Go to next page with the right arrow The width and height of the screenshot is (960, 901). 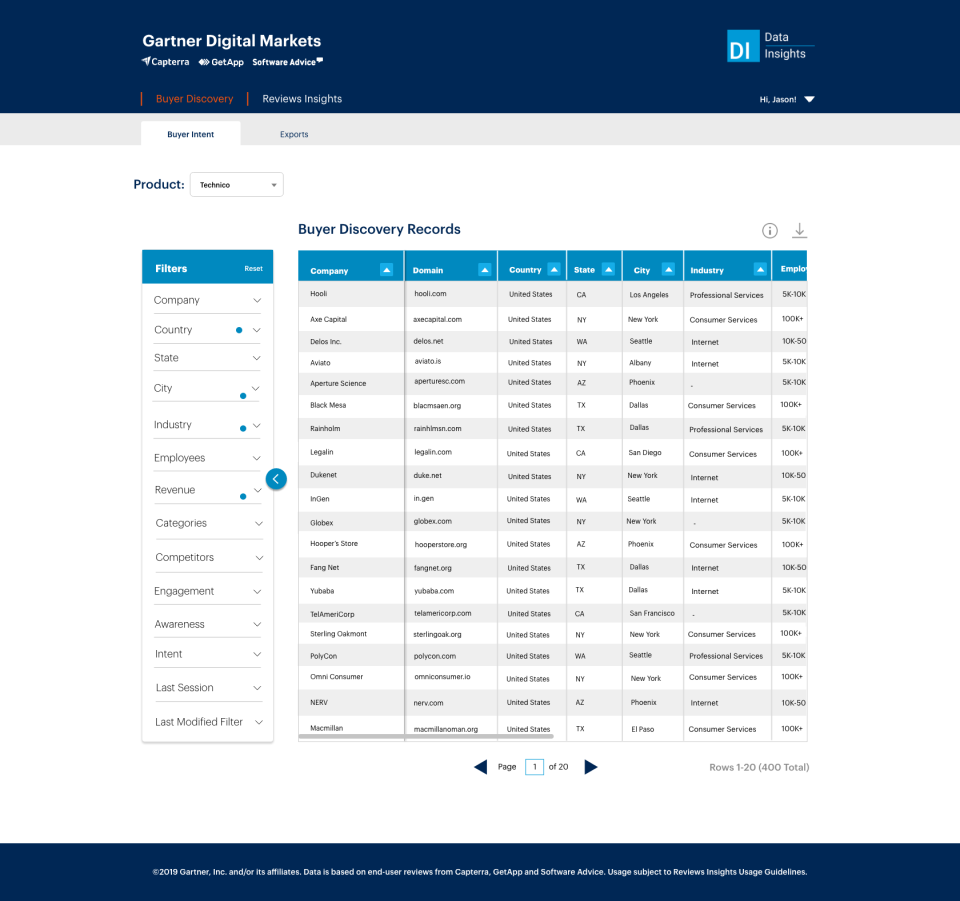pyautogui.click(x=589, y=767)
